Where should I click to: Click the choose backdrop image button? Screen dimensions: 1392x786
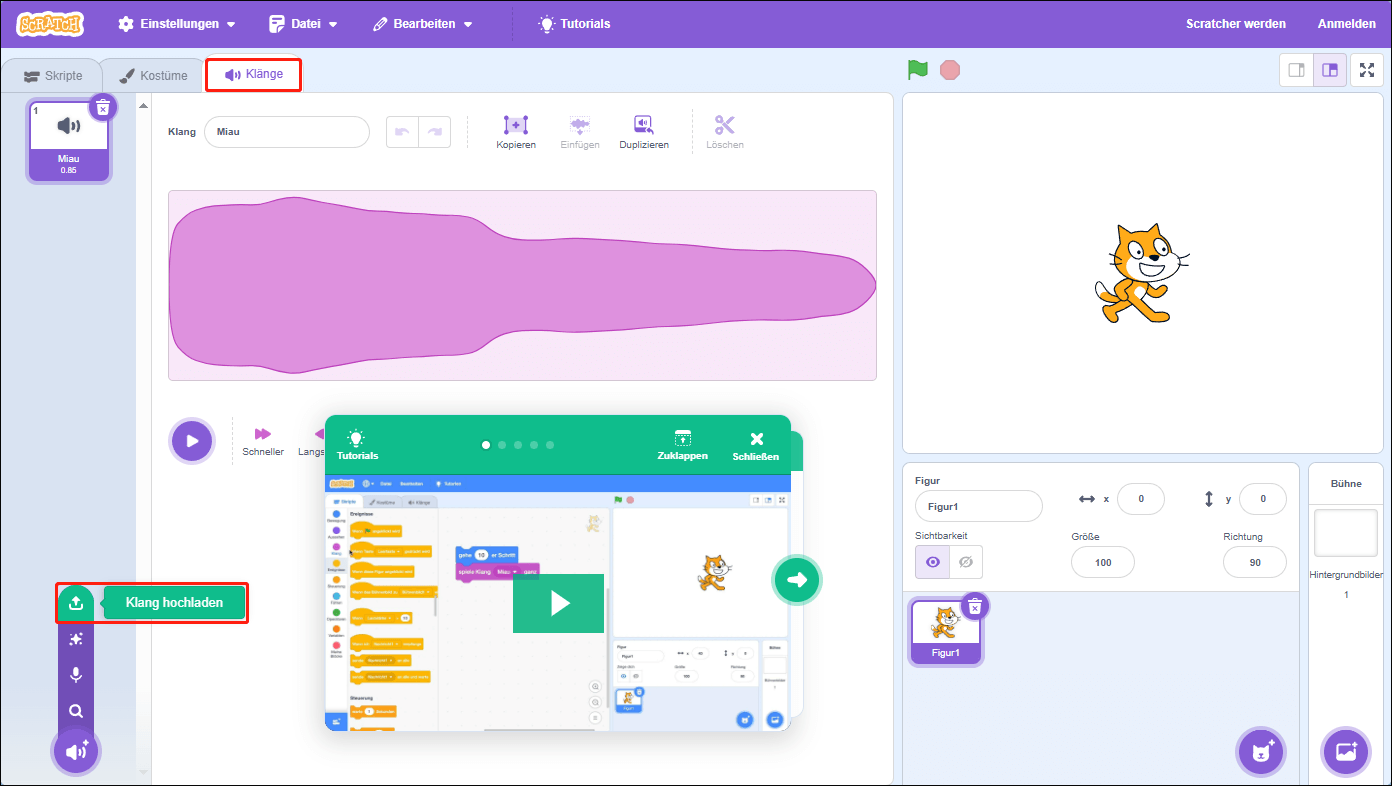[x=1346, y=752]
